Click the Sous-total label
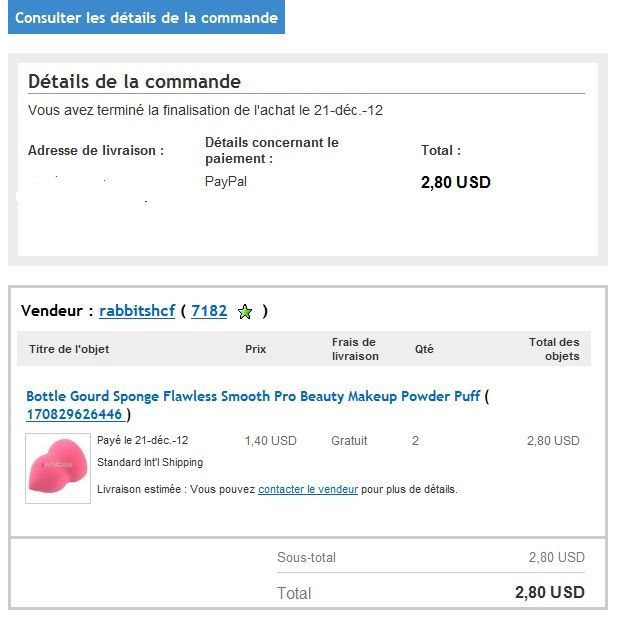This screenshot has height=617, width=620. (x=306, y=557)
